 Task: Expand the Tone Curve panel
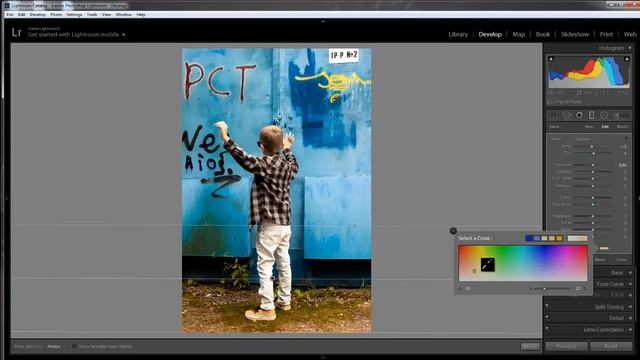tap(630, 284)
